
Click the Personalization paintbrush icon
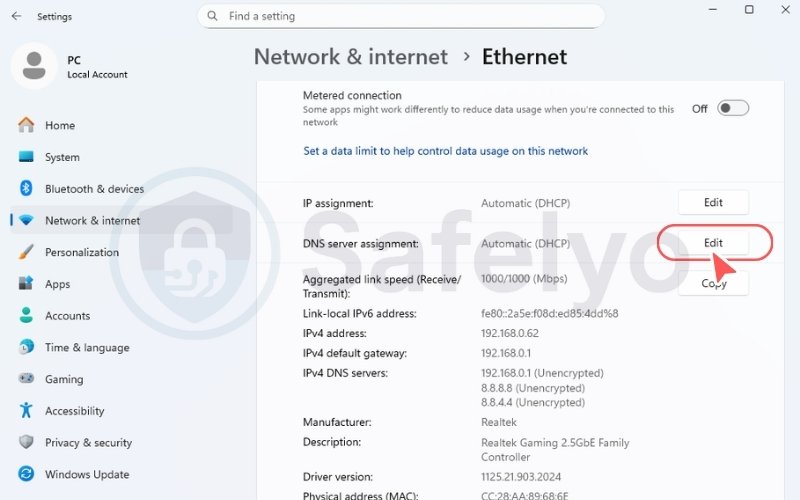click(x=26, y=252)
